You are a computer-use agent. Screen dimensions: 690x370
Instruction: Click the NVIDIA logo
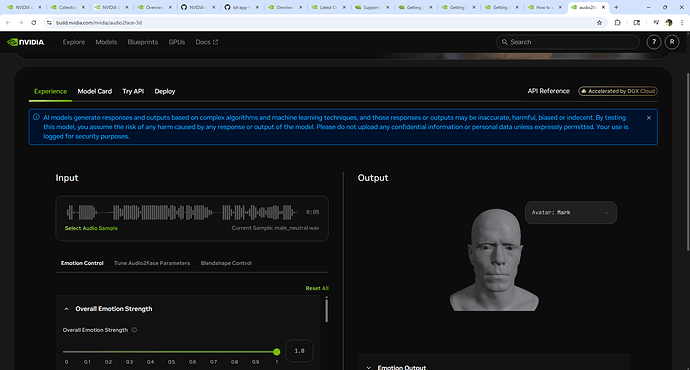click(x=26, y=42)
